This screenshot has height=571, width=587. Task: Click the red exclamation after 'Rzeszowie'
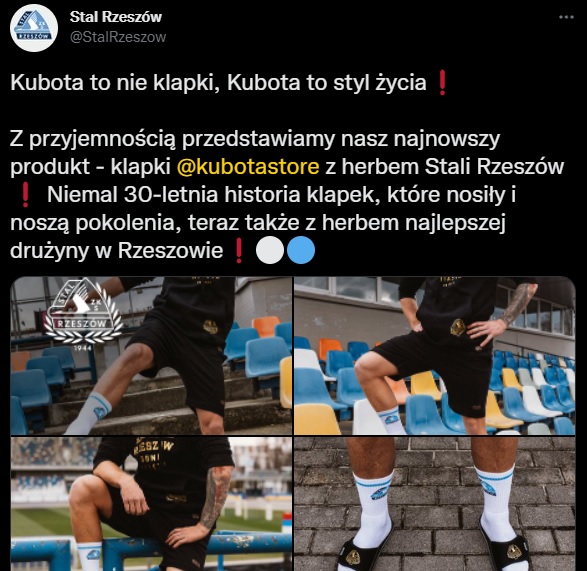tap(238, 251)
